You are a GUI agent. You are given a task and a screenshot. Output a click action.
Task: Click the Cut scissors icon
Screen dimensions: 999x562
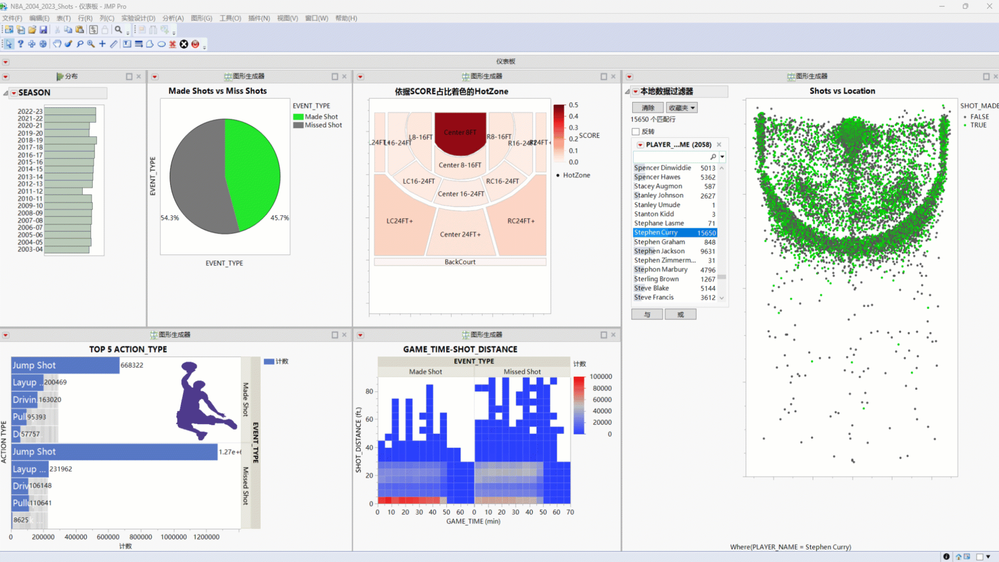click(x=57, y=29)
